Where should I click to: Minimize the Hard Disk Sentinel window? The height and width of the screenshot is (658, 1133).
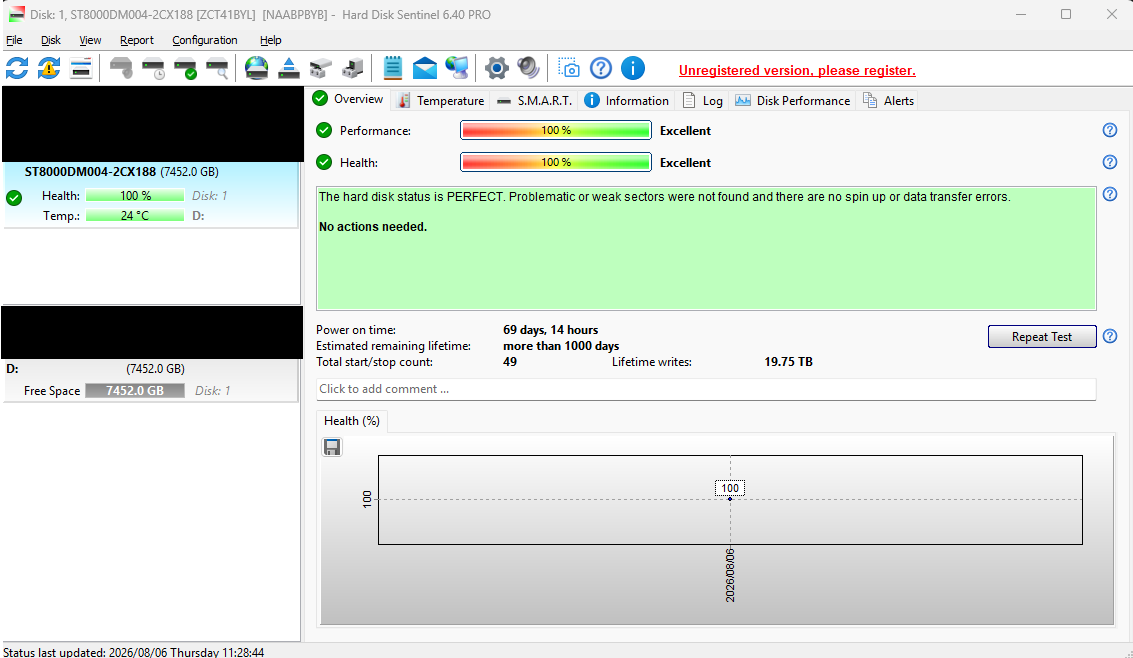[x=1021, y=14]
